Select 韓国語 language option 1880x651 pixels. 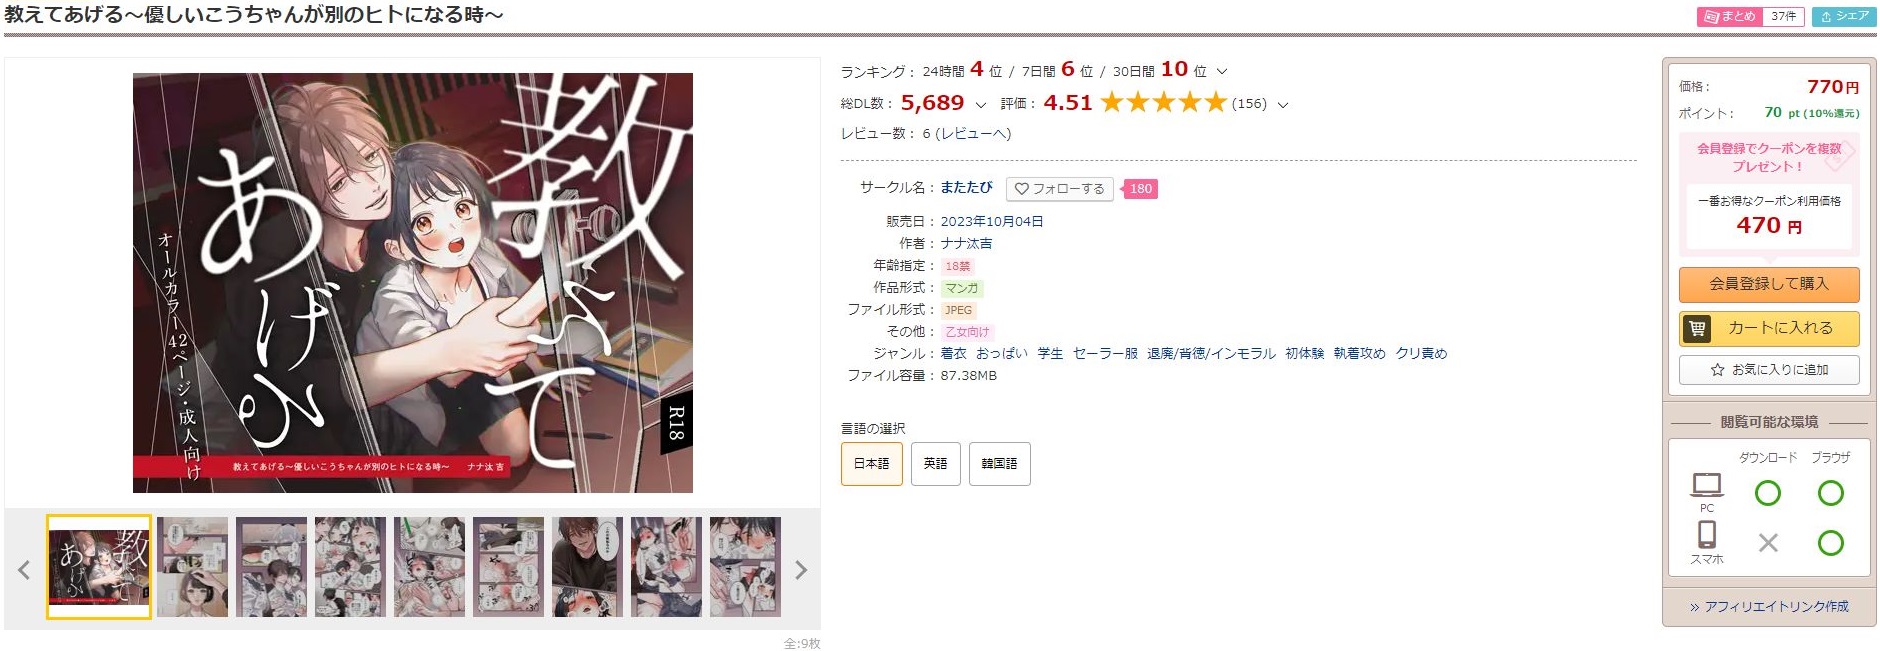999,464
